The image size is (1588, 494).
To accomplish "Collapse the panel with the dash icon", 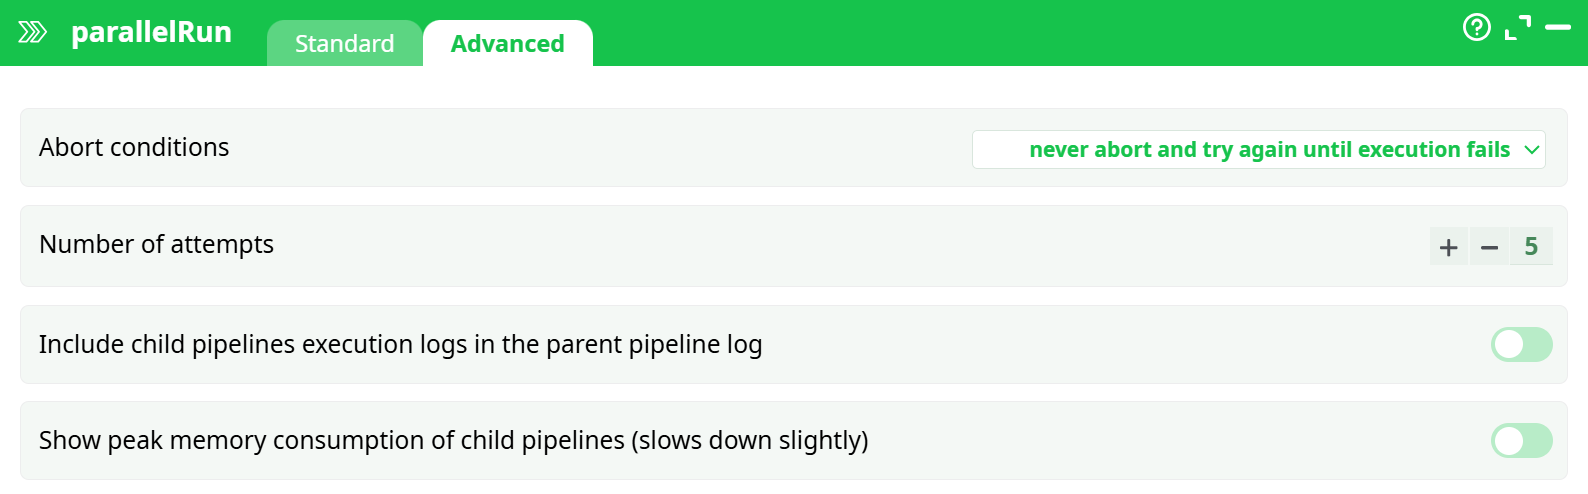I will coord(1558,28).
